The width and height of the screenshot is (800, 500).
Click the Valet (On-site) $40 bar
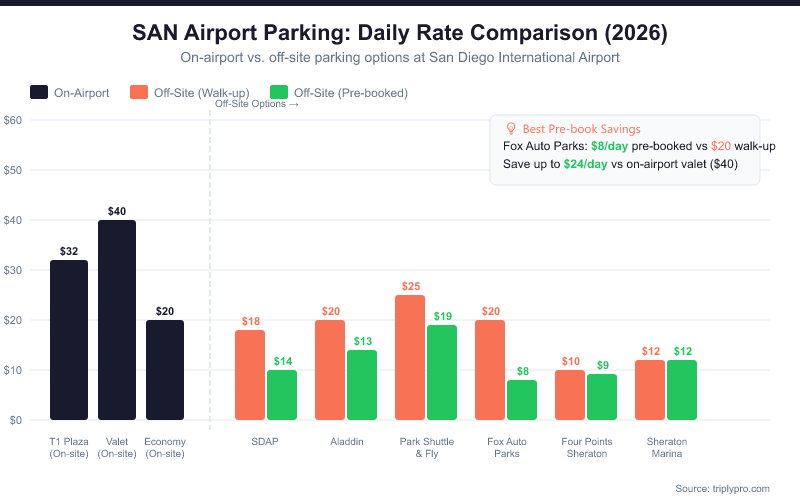click(117, 320)
